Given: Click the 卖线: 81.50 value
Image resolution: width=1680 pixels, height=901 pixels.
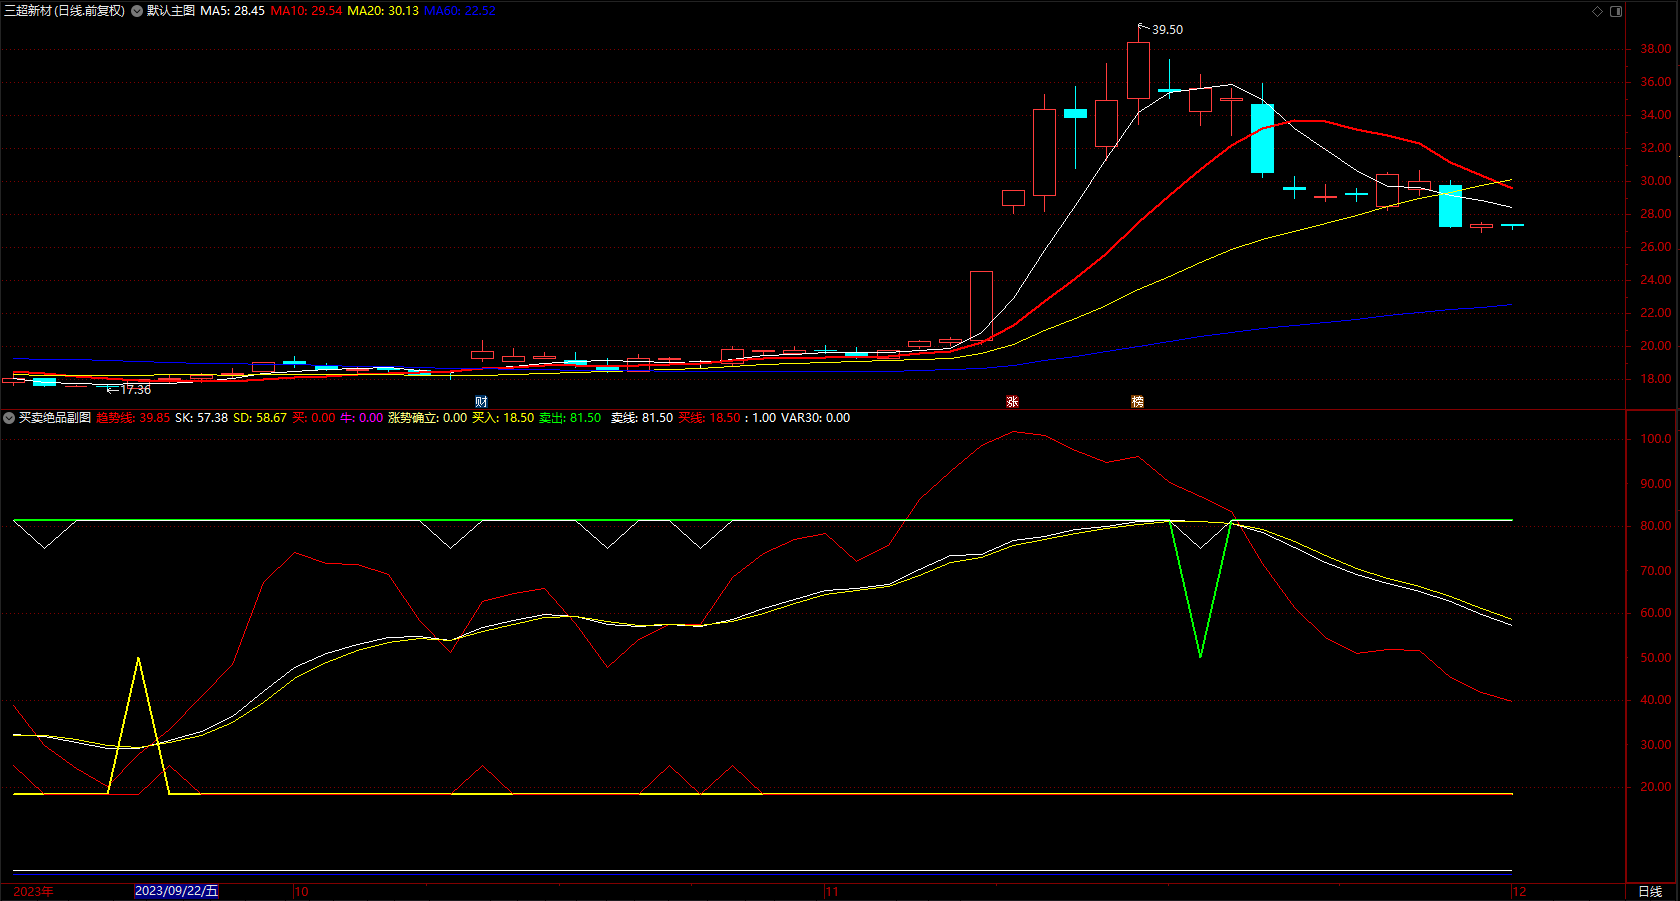Looking at the screenshot, I should click(642, 418).
